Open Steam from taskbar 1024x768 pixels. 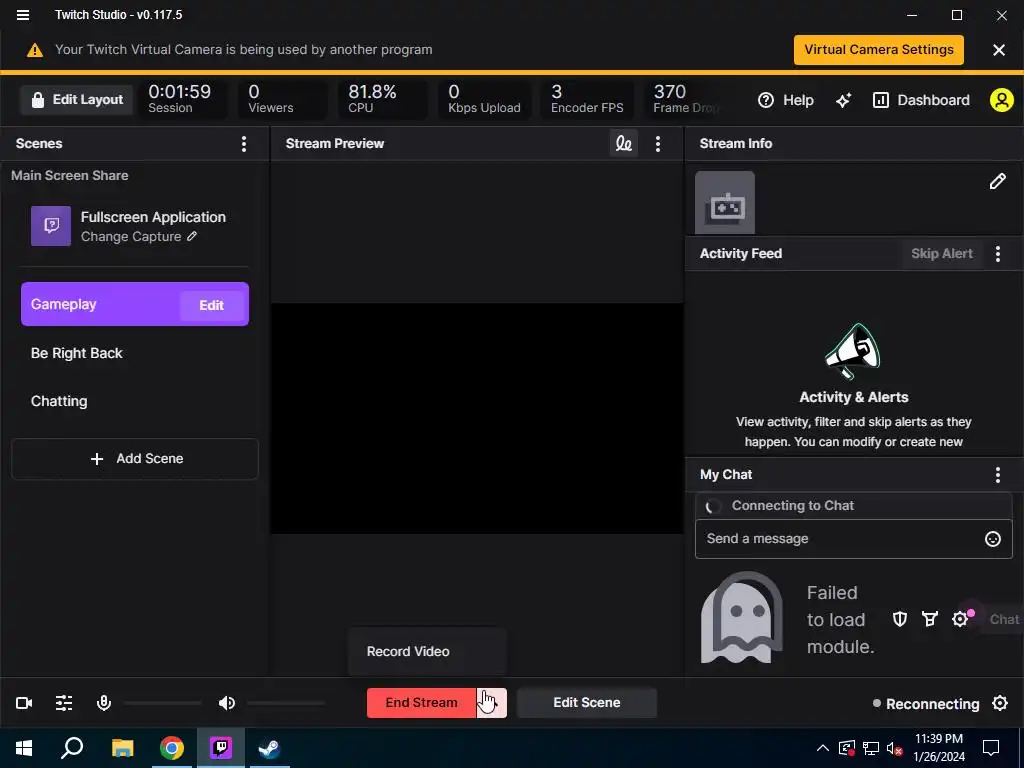(x=269, y=748)
